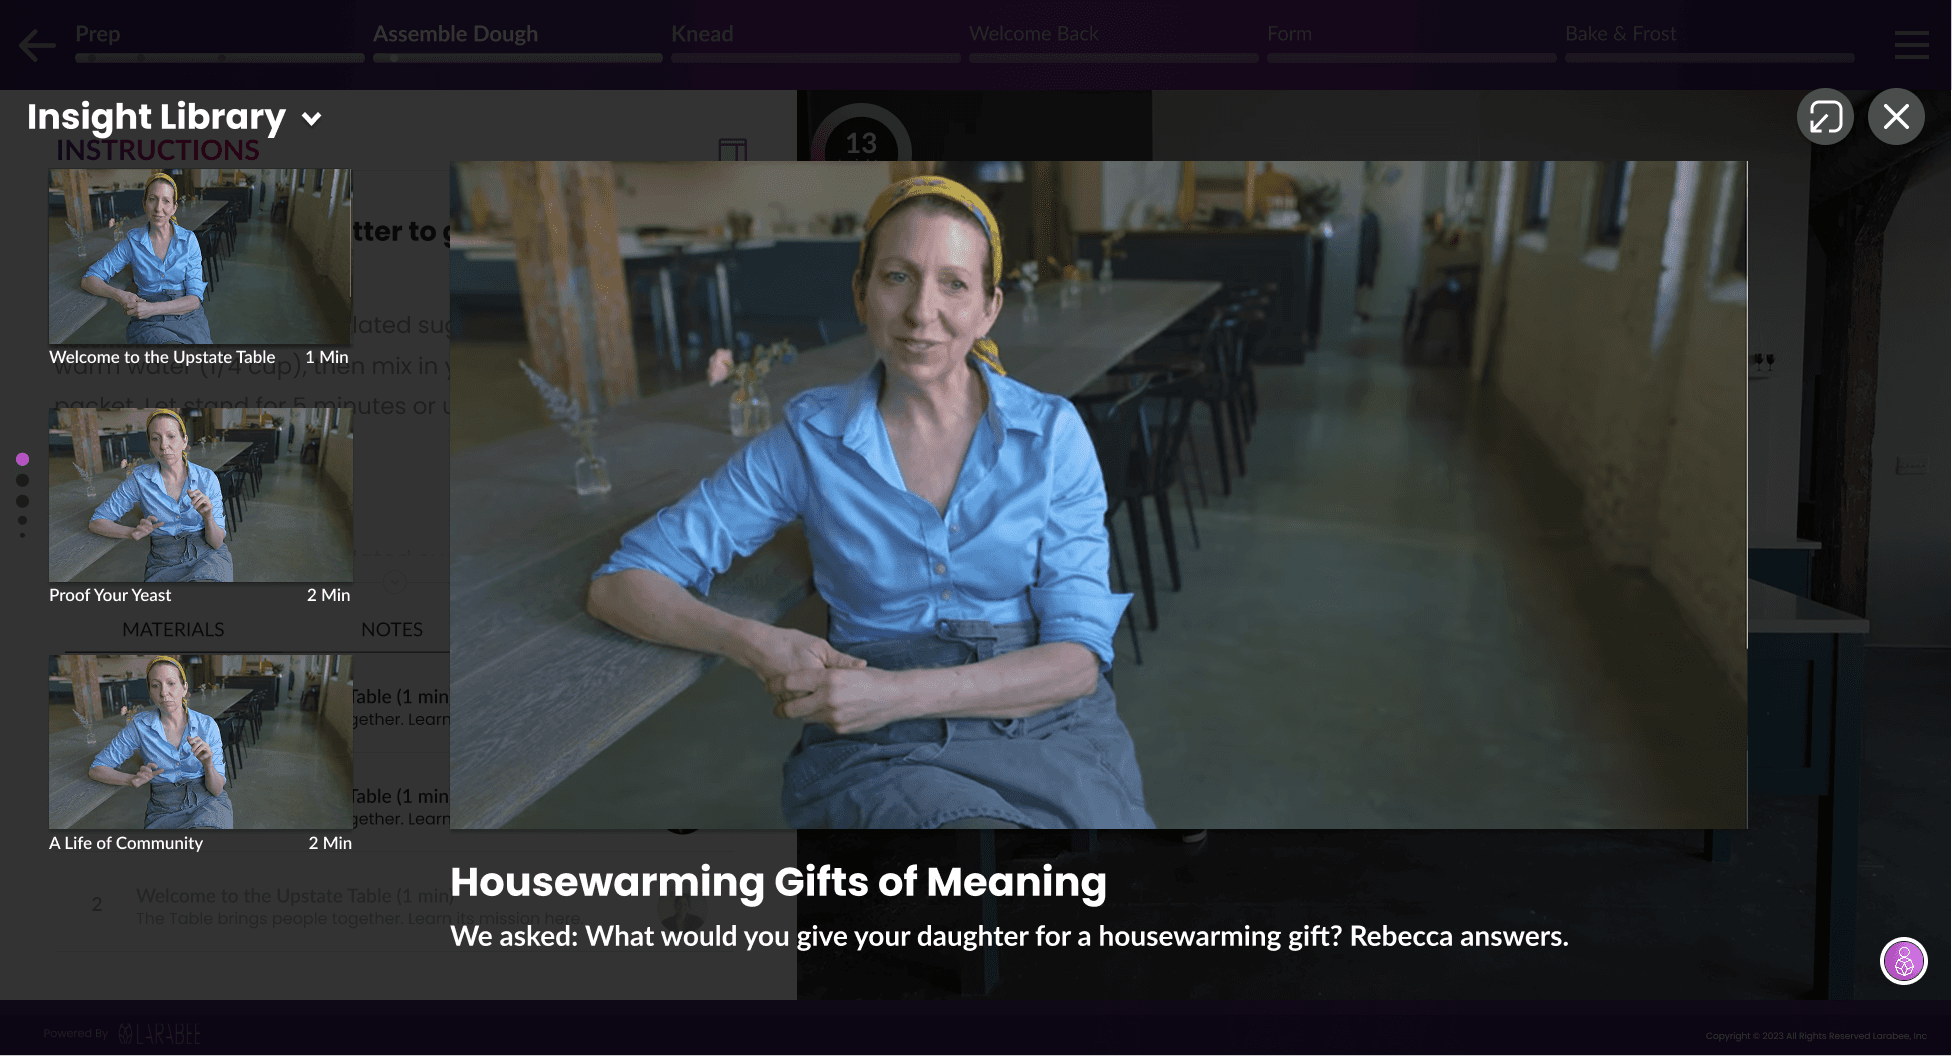Minimize video with the shrink overlay icon
Screen dimensions: 1952x1056
click(1825, 117)
